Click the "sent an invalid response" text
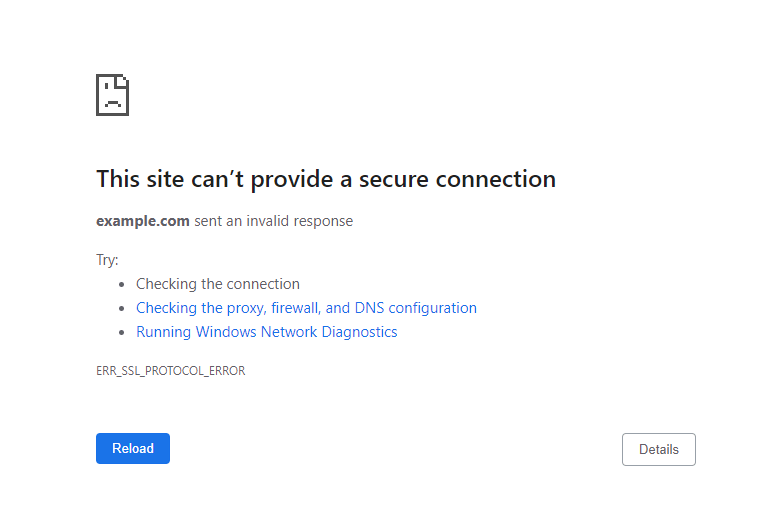The width and height of the screenshot is (760, 524). pyautogui.click(x=273, y=221)
